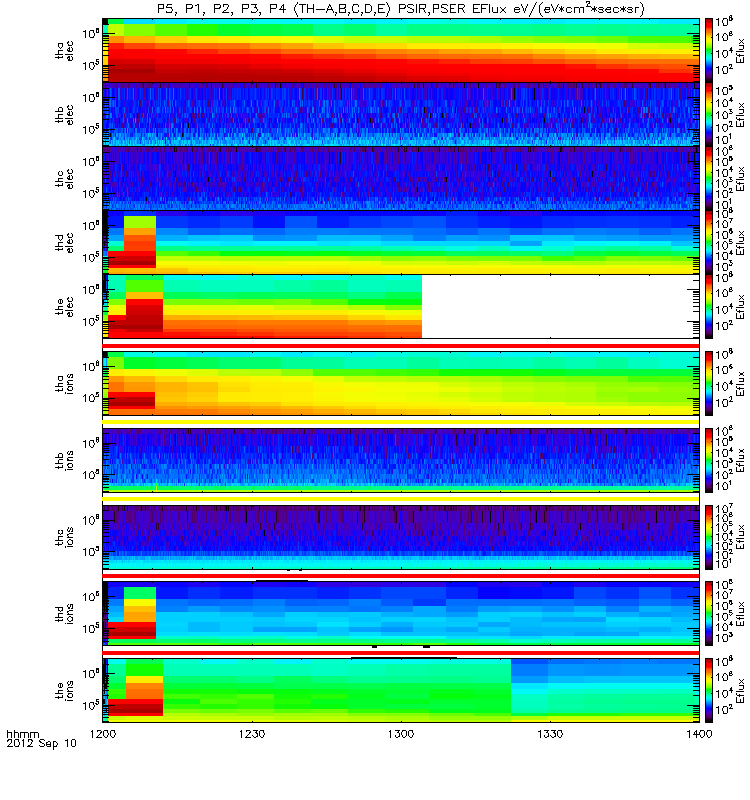Click the red burst in thd elec panel
The height and width of the screenshot is (800, 750).
point(132,259)
